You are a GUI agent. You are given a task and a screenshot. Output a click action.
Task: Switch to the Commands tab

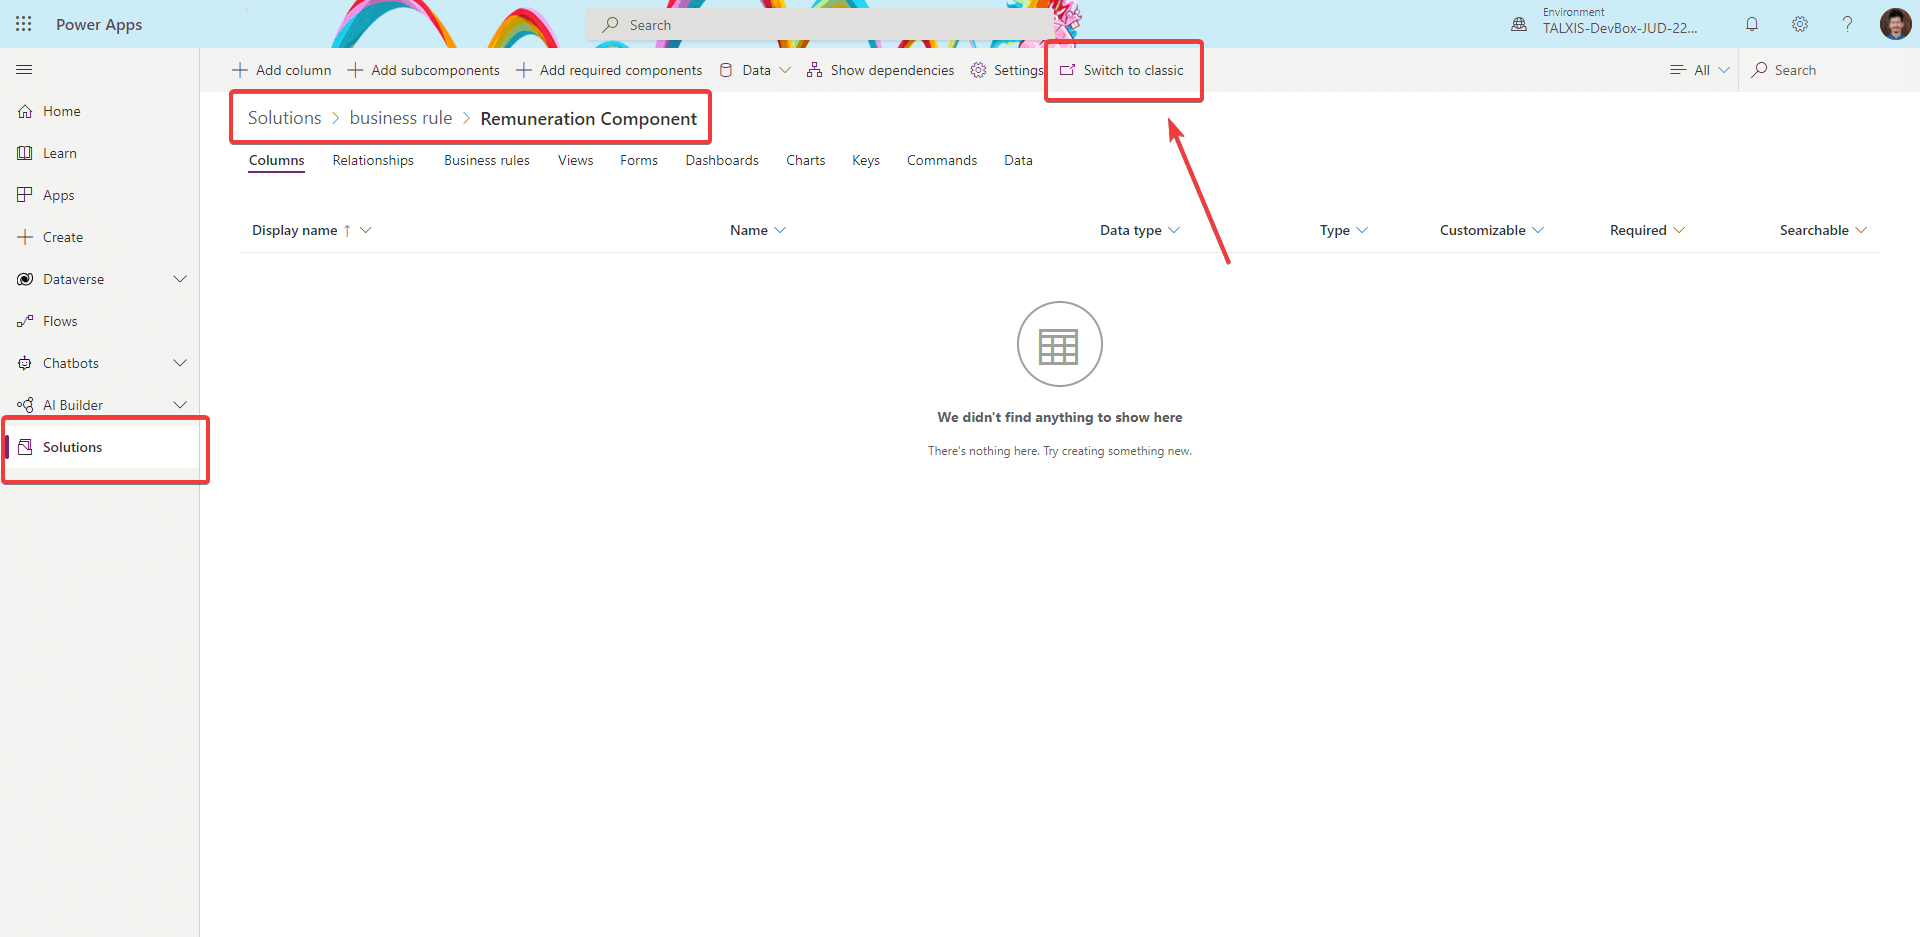tap(942, 160)
